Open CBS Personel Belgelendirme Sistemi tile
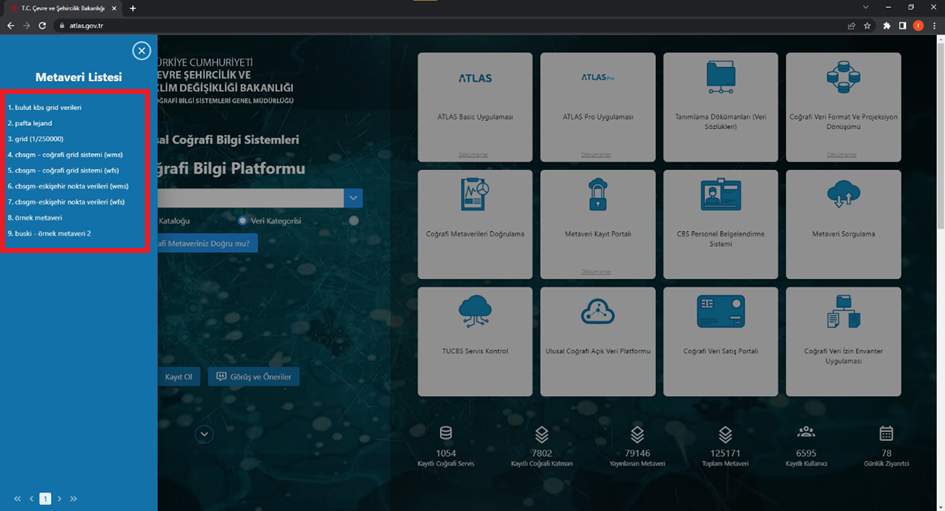Image resolution: width=945 pixels, height=511 pixels. pos(721,224)
